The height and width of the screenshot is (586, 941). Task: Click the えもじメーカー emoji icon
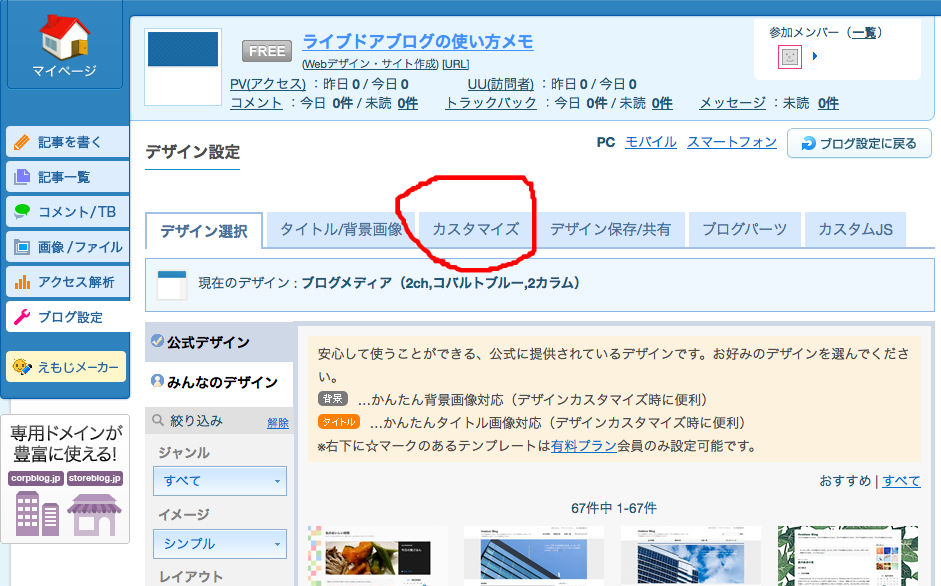coord(22,367)
